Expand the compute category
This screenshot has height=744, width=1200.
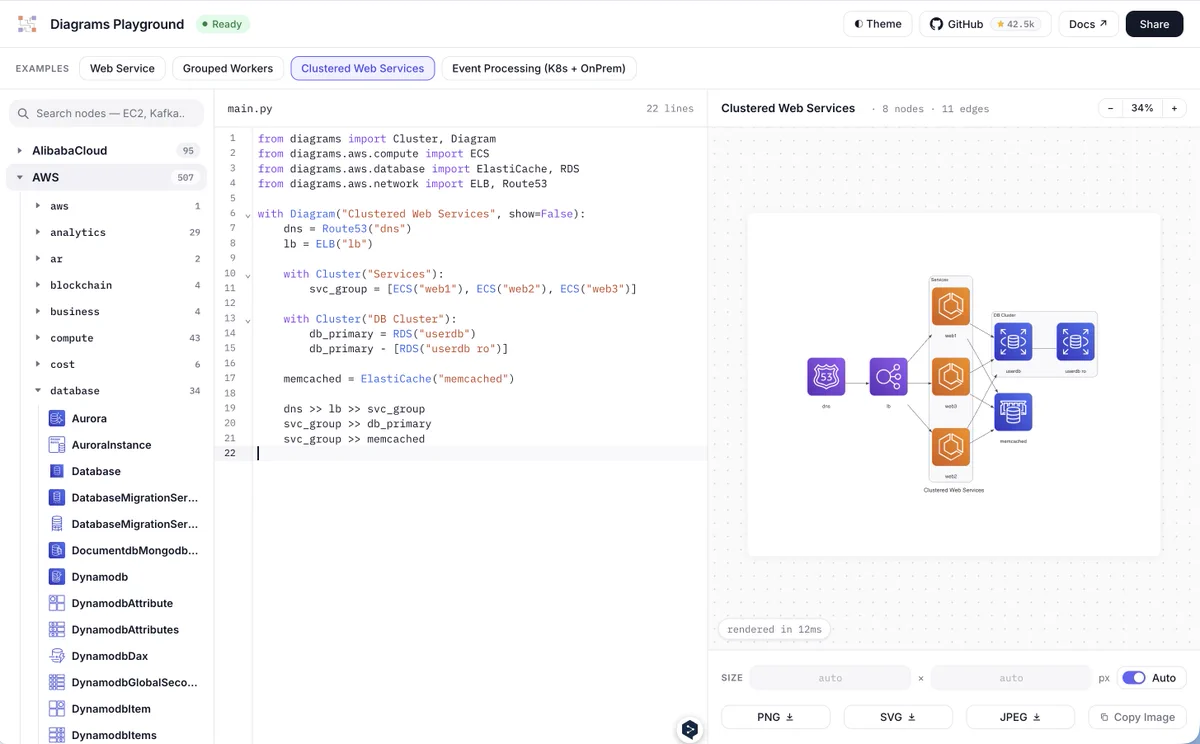click(x=38, y=338)
